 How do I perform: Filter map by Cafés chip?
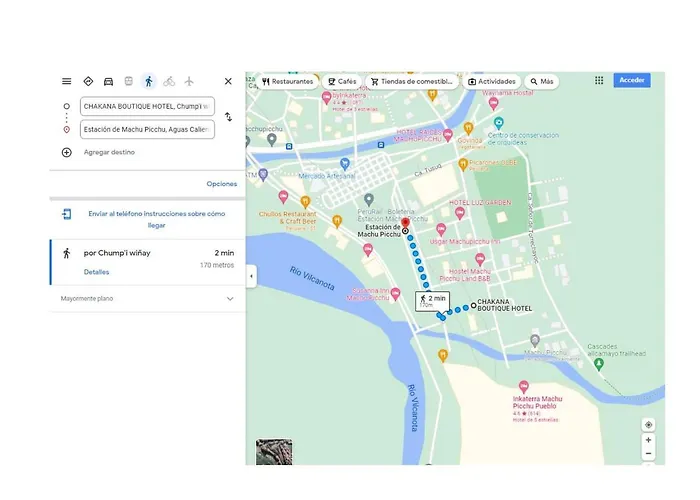342,81
